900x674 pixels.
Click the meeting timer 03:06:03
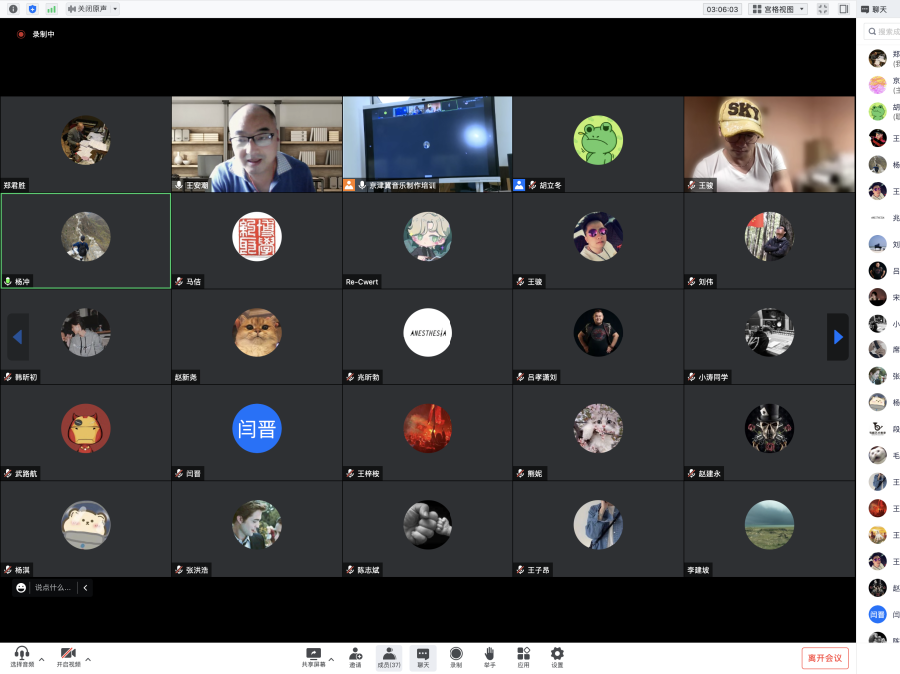point(722,9)
